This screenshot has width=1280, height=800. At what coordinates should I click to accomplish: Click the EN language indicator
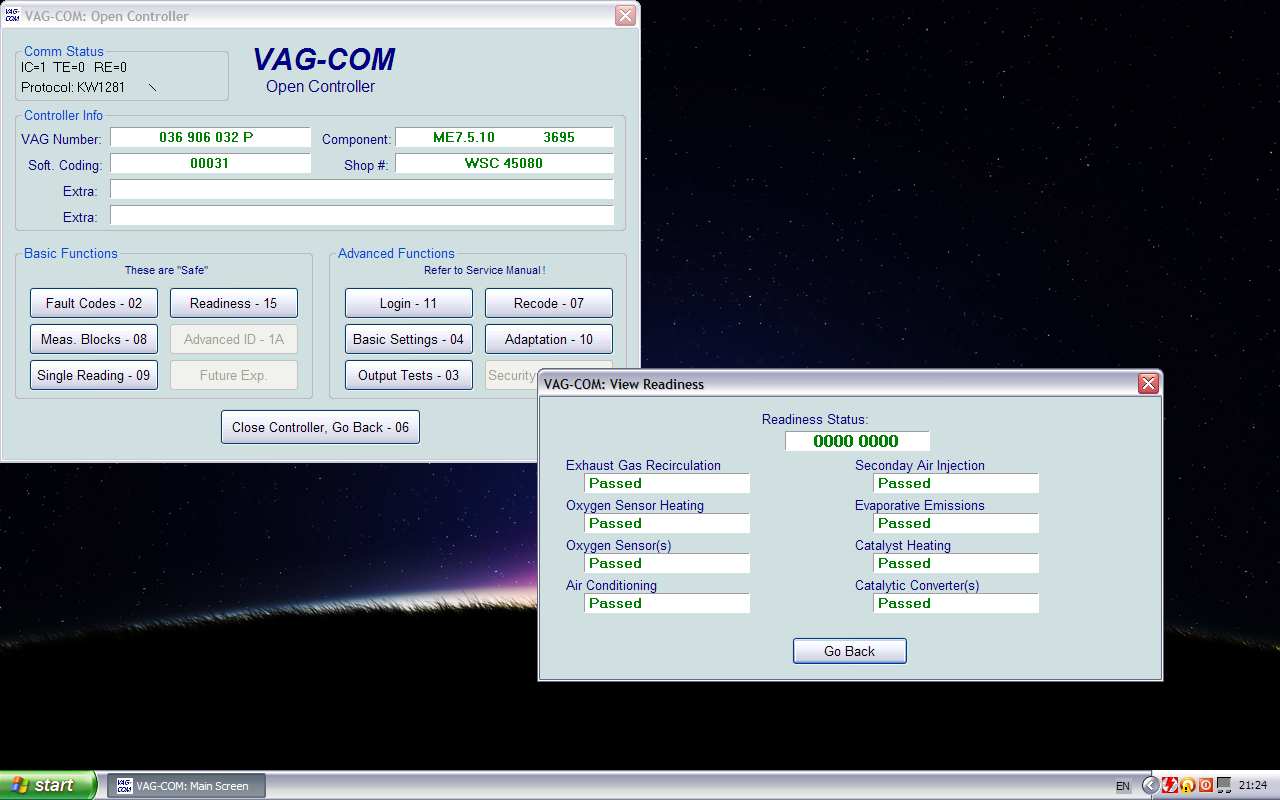coord(1123,787)
